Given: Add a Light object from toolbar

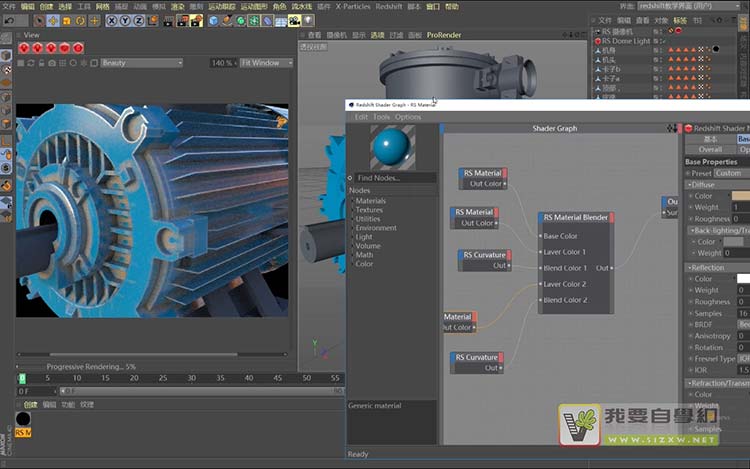Looking at the screenshot, I should [309, 21].
